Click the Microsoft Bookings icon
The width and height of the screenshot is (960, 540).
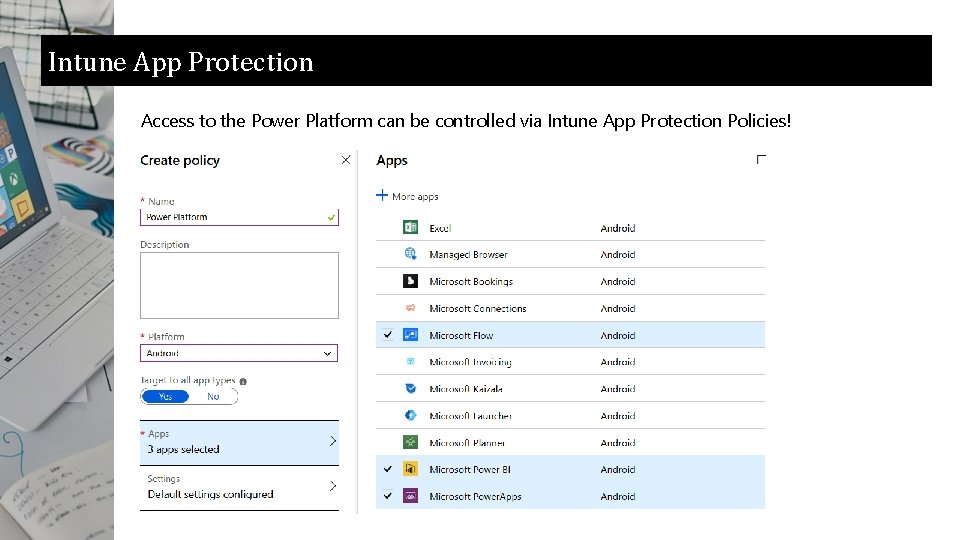410,281
